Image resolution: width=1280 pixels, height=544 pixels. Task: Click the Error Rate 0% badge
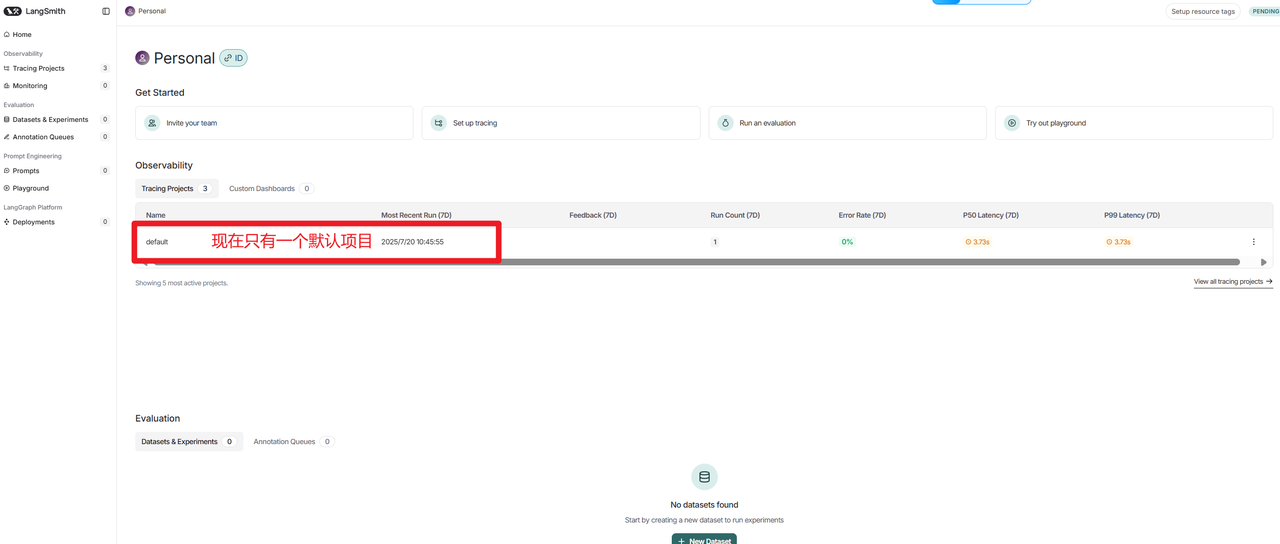tap(847, 242)
